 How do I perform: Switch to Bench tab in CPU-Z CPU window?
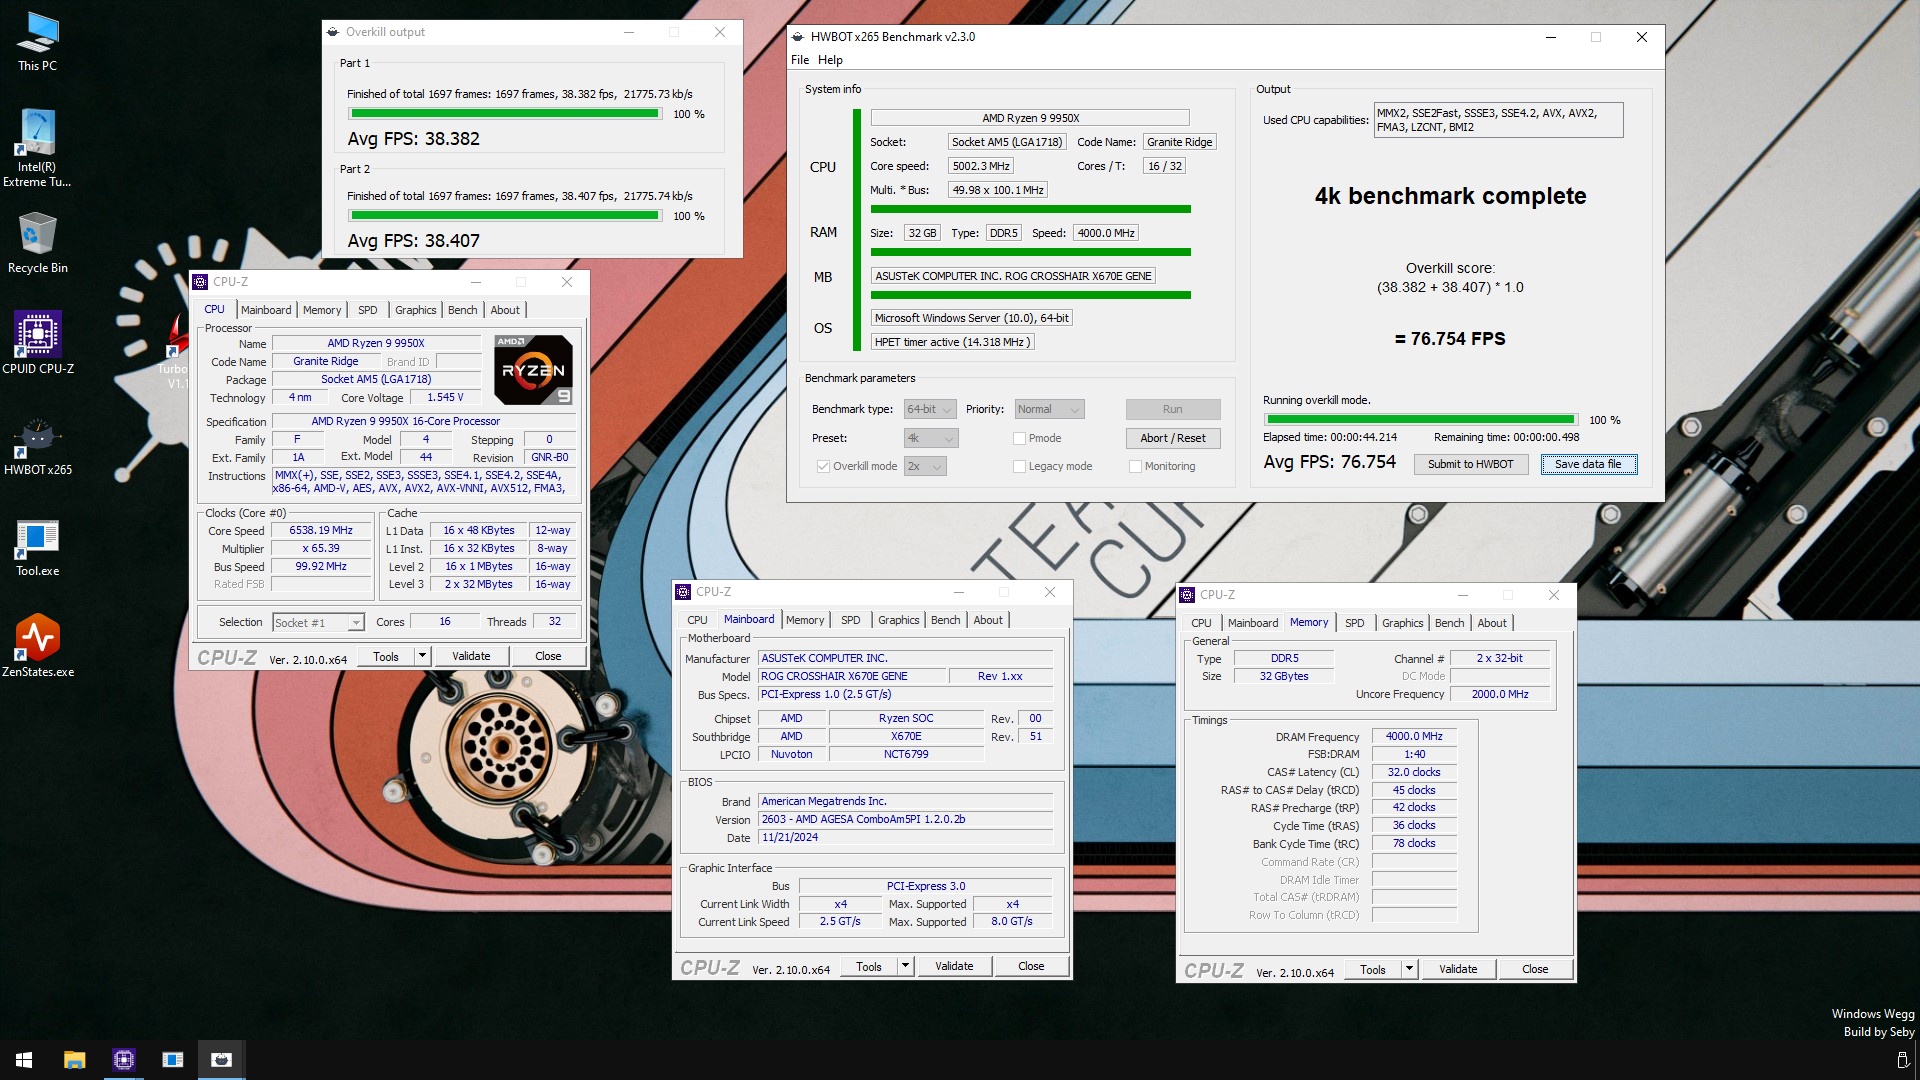click(462, 310)
